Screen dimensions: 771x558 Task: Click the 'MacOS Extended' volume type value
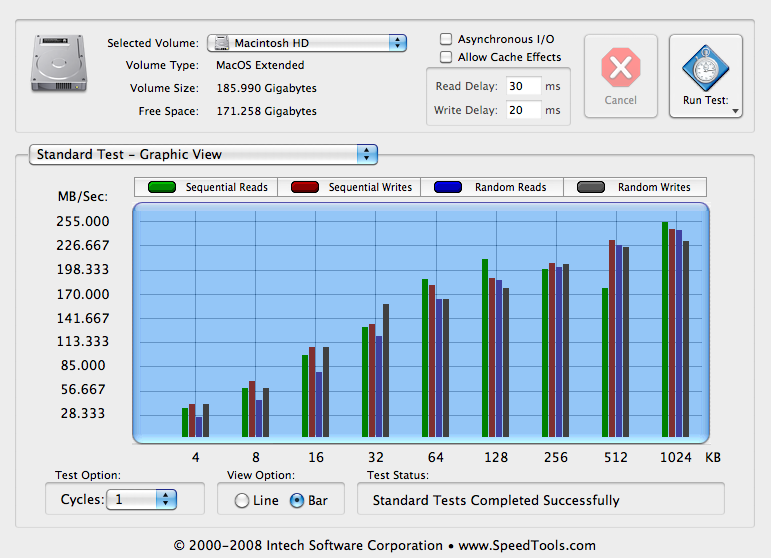(x=260, y=65)
